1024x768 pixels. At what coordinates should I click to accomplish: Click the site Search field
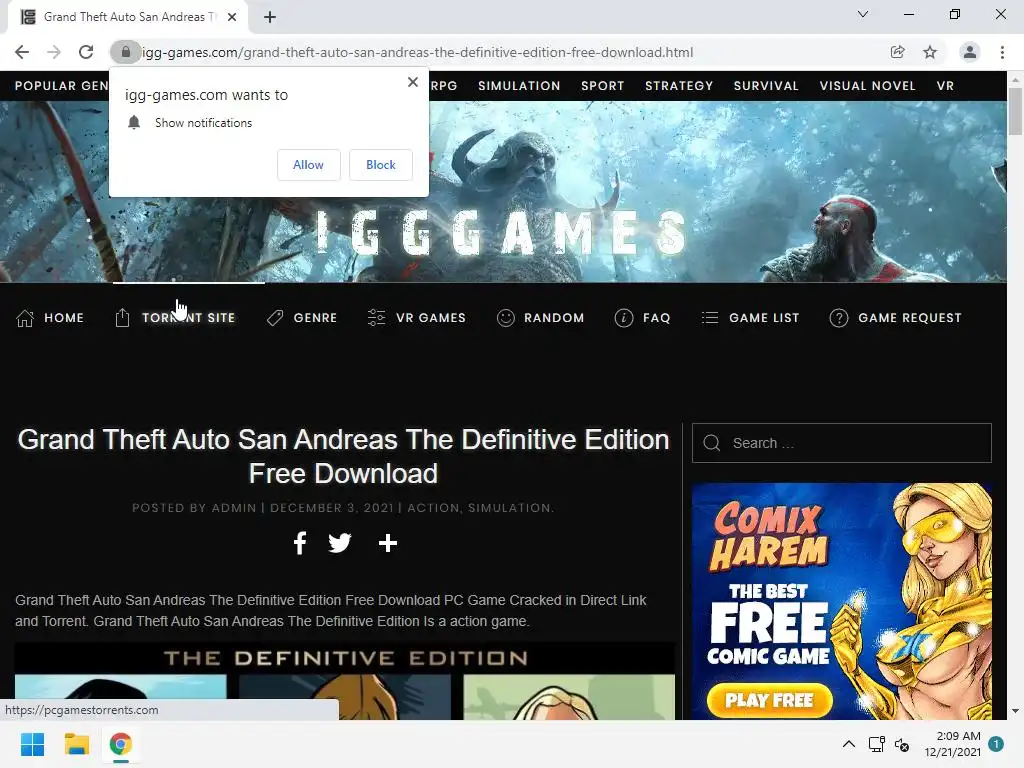pyautogui.click(x=842, y=443)
